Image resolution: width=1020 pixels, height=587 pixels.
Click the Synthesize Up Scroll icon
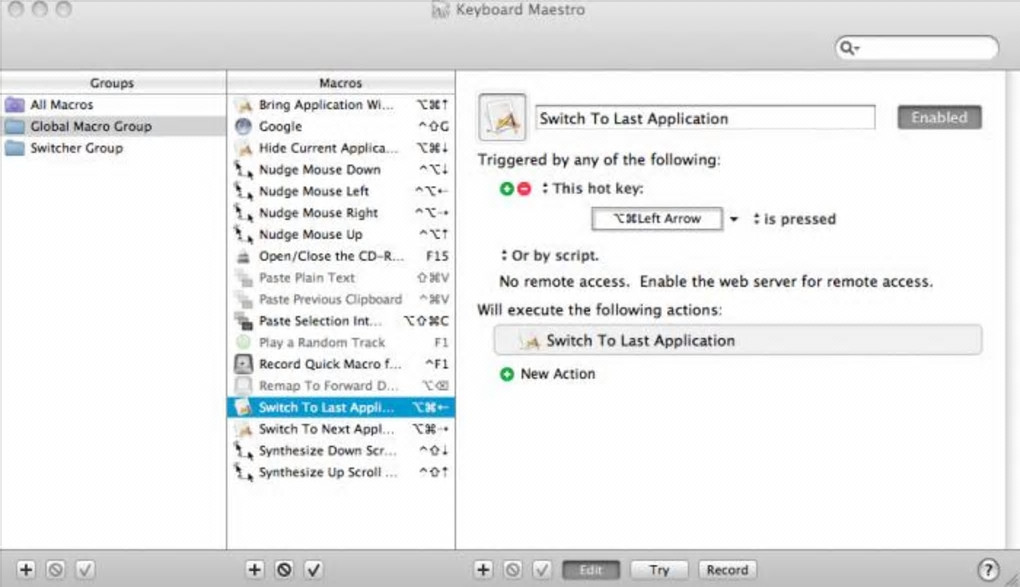coord(243,472)
